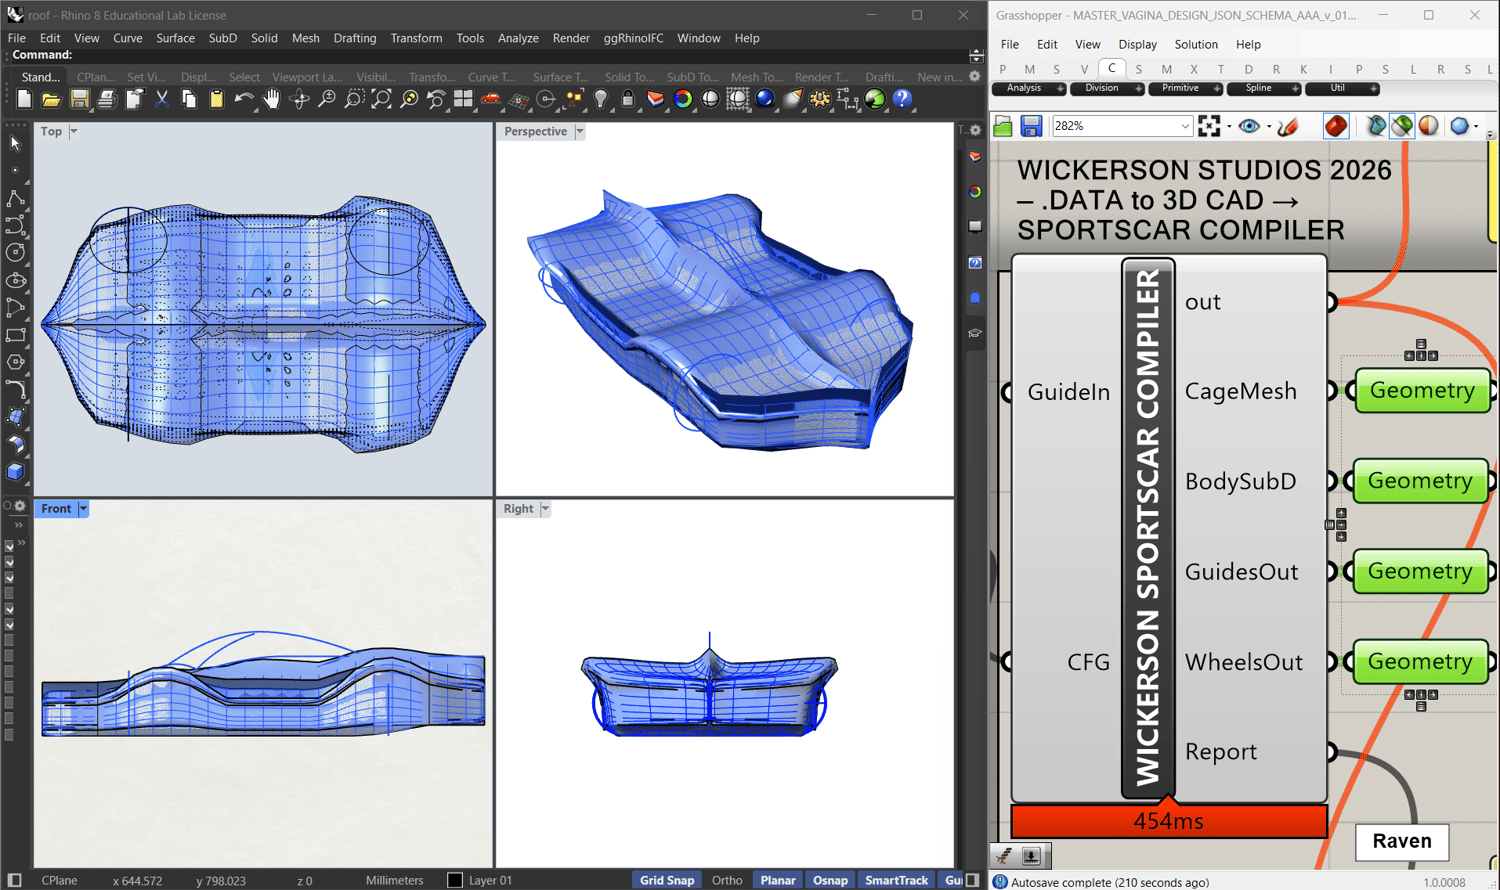Toggle shaded preview red cylinder icon in Grasshopper
1500x890 pixels.
tap(1336, 126)
